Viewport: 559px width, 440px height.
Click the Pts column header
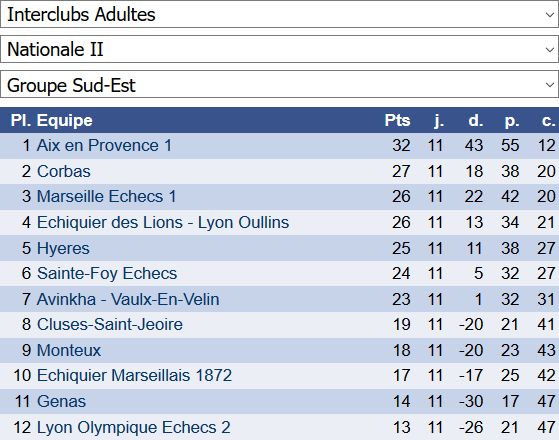(x=398, y=121)
